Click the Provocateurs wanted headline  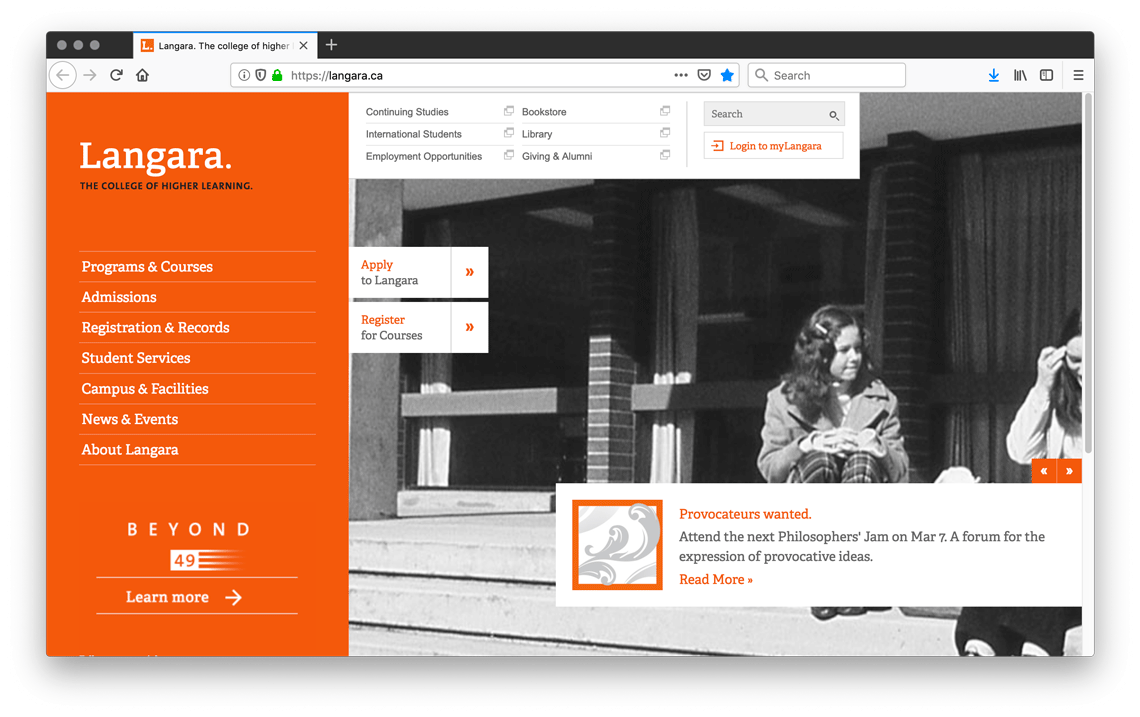(x=745, y=514)
